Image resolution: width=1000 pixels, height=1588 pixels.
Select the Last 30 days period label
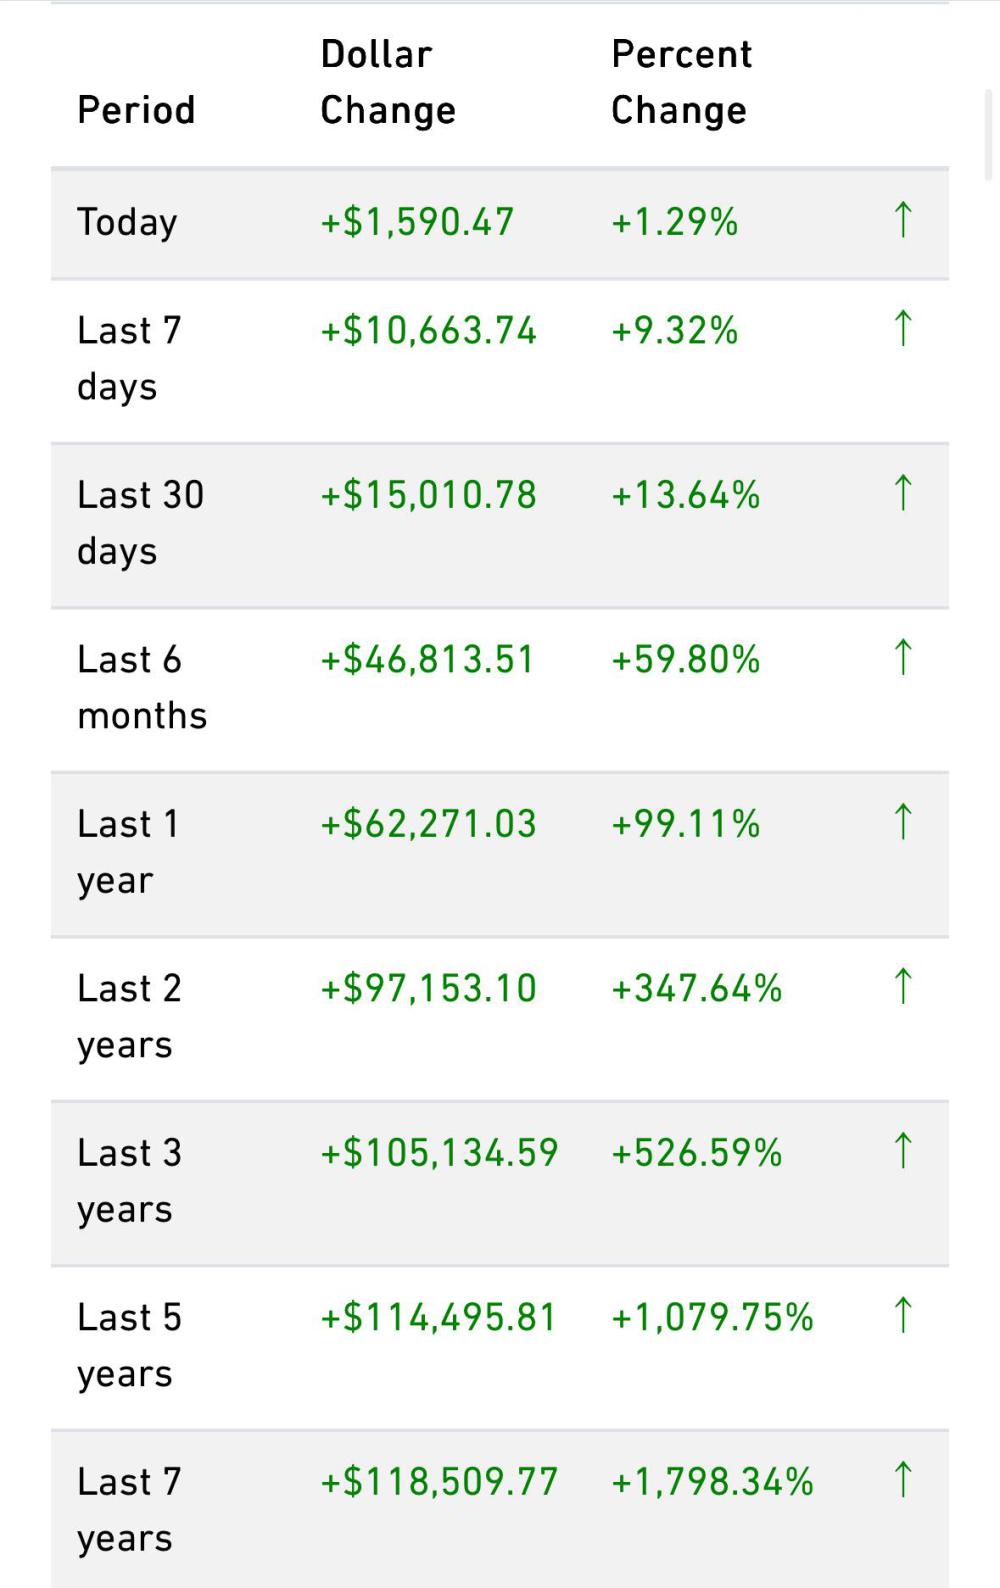pos(140,522)
